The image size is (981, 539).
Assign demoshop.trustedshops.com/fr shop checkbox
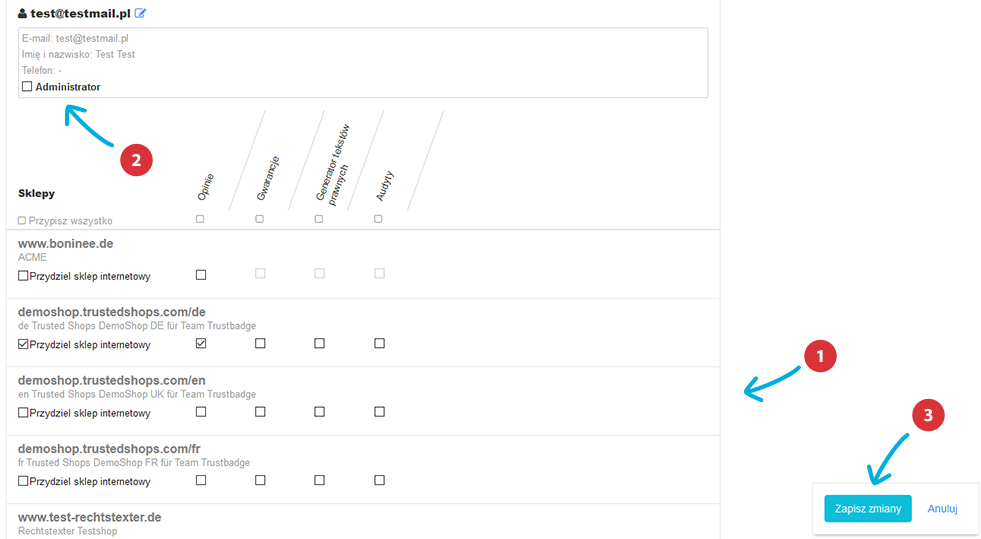[23, 481]
